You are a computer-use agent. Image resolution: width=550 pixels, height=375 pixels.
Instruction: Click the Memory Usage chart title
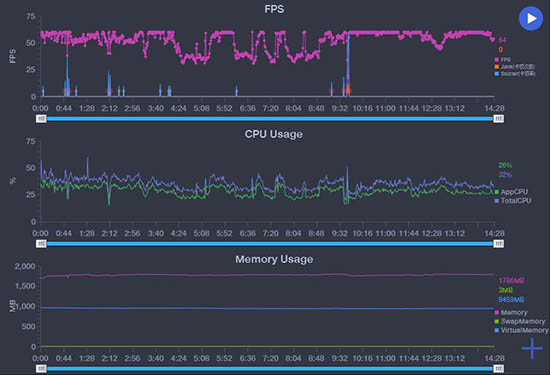(x=274, y=259)
